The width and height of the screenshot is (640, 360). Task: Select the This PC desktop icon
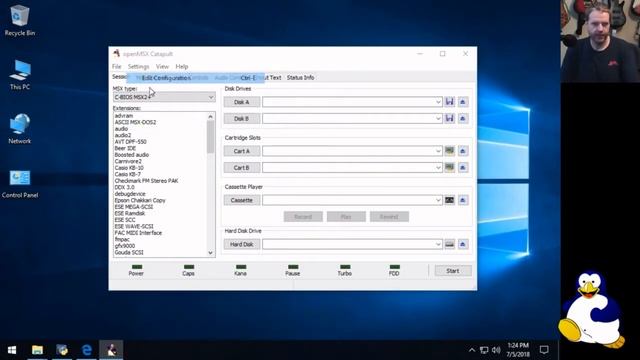pos(20,74)
